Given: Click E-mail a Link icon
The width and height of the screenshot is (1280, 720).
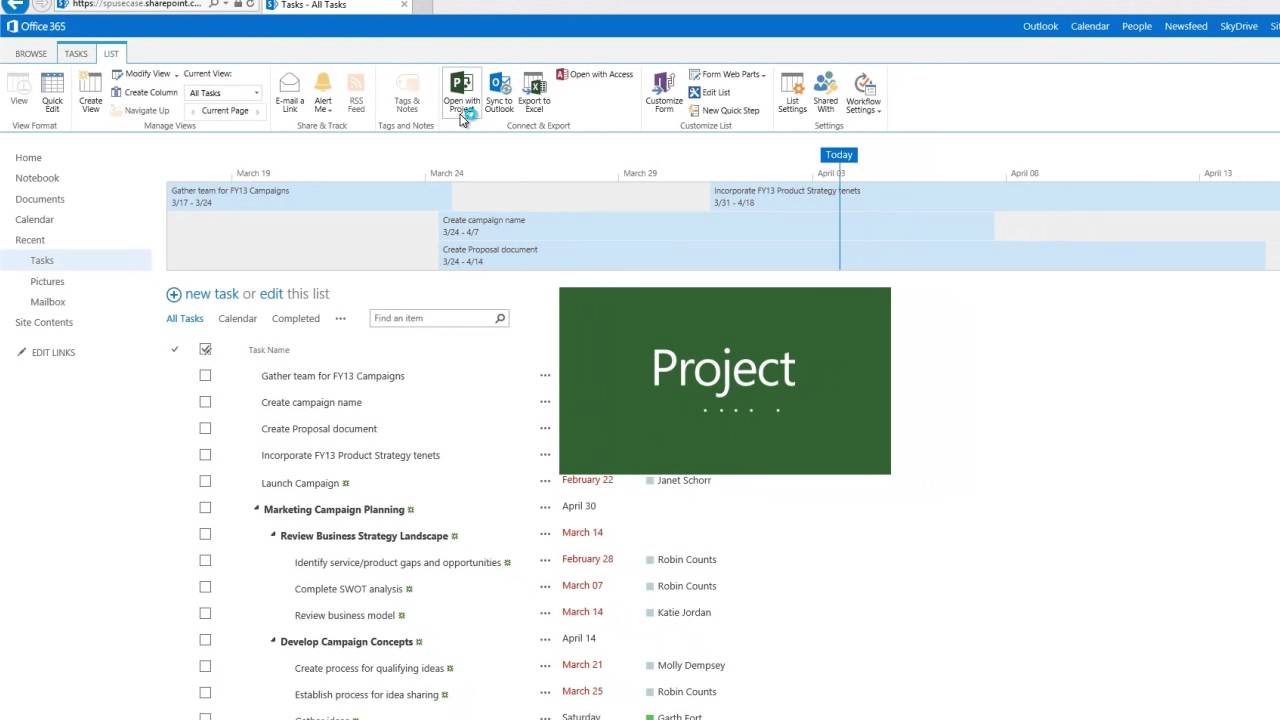Looking at the screenshot, I should click(x=289, y=93).
